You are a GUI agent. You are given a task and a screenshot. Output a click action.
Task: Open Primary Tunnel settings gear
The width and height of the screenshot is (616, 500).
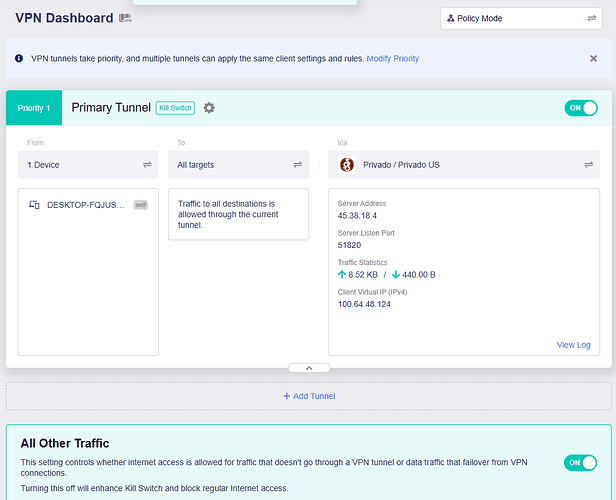[209, 108]
